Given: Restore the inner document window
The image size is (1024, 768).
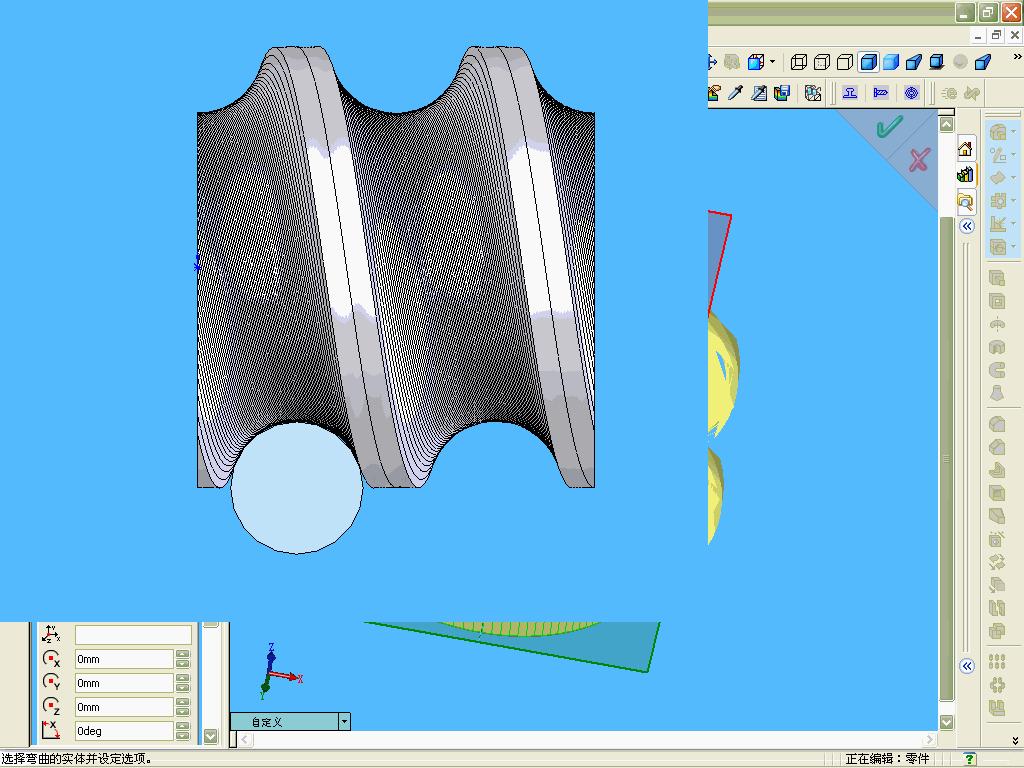Looking at the screenshot, I should 996,35.
